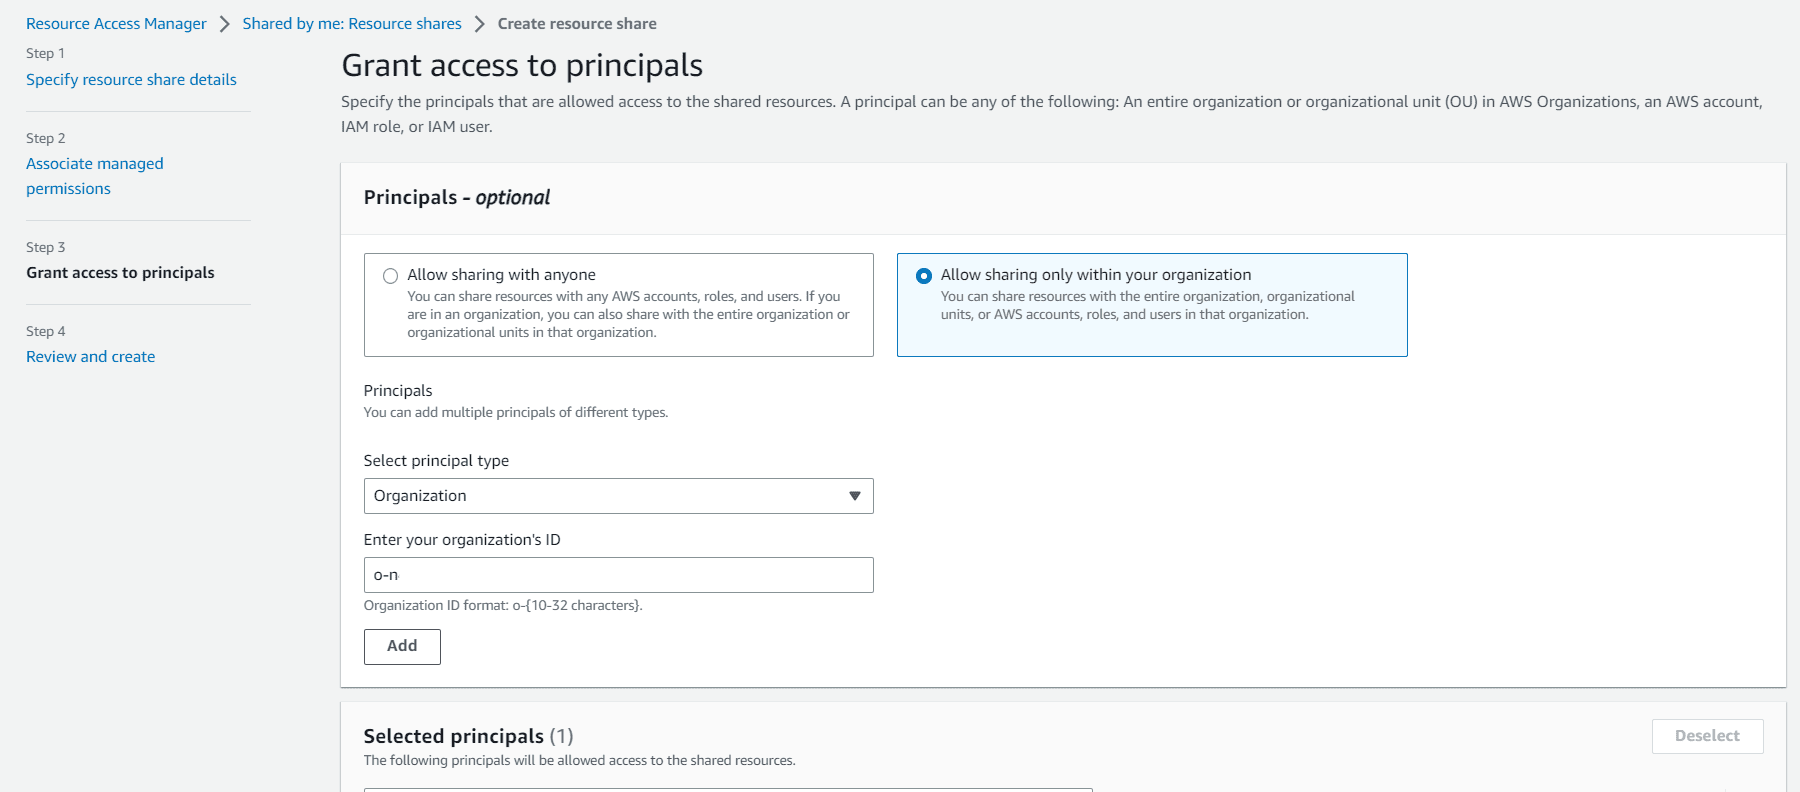
Task: Click the Add button
Action: [x=402, y=646]
